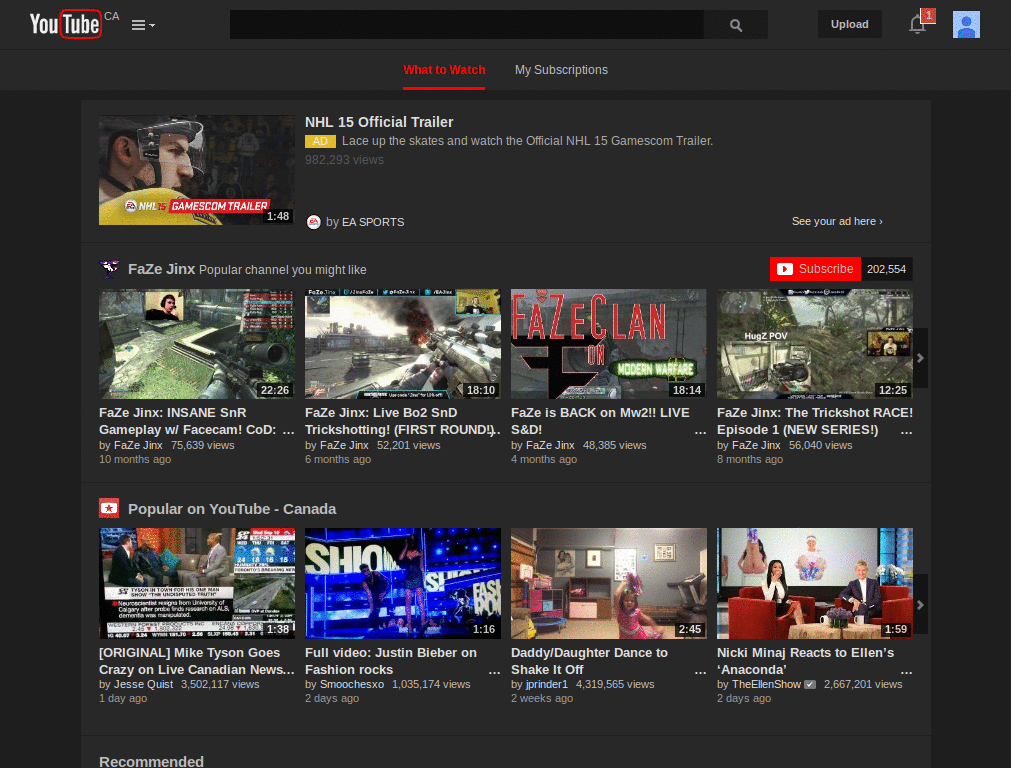Show next videos in FaZe Jinx row
Screen dimensions: 1024x768
pyautogui.click(x=920, y=358)
